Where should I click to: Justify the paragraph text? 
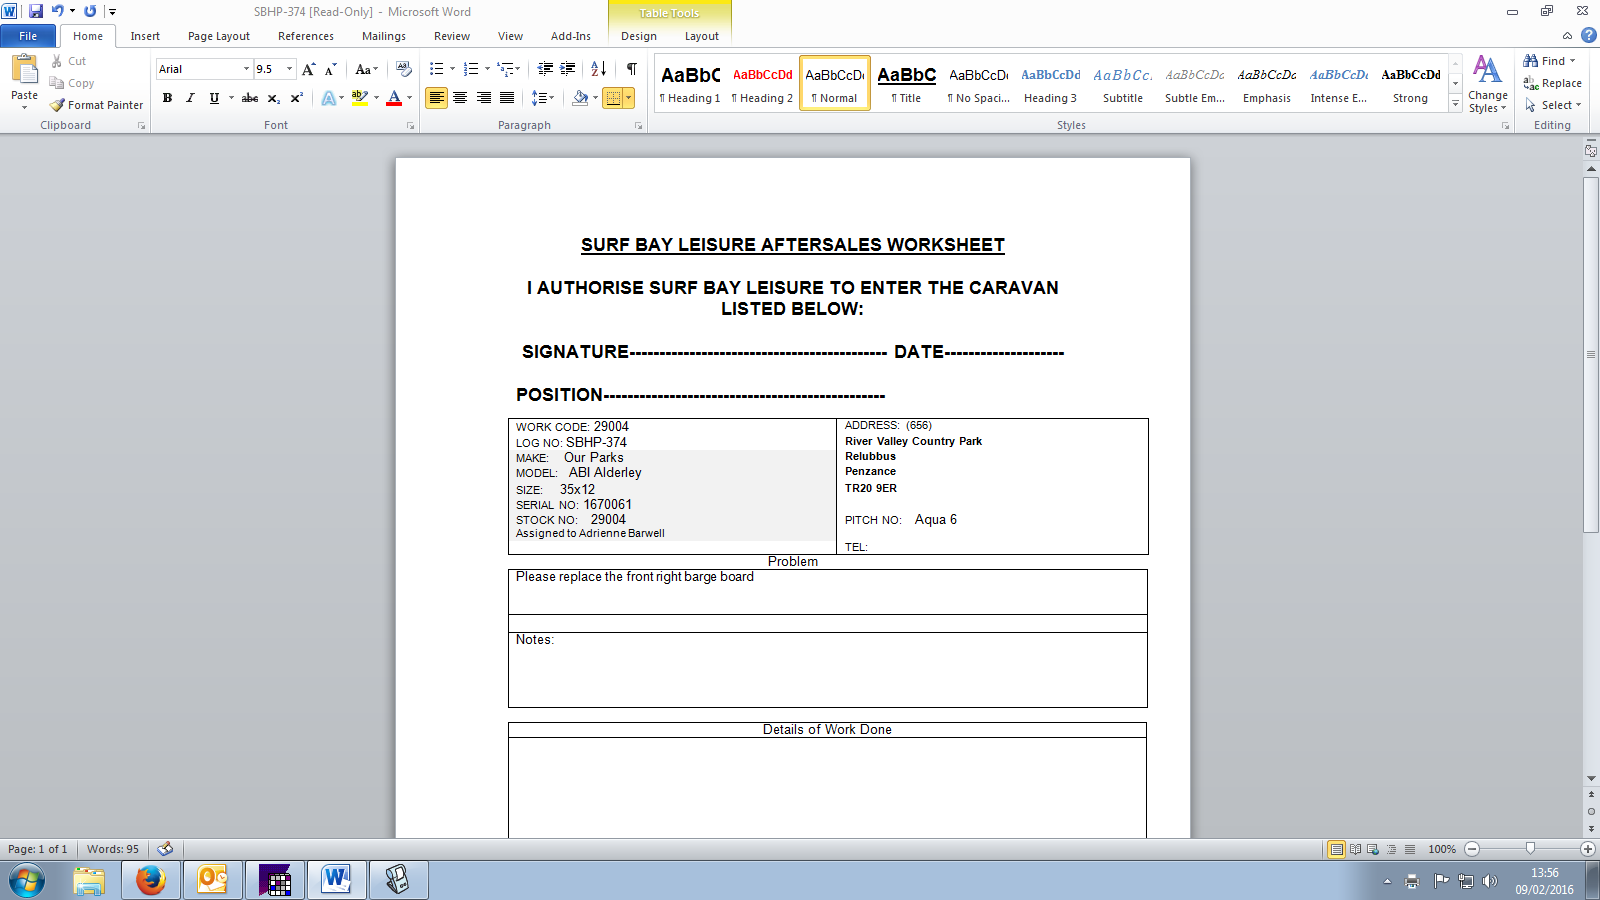click(507, 98)
